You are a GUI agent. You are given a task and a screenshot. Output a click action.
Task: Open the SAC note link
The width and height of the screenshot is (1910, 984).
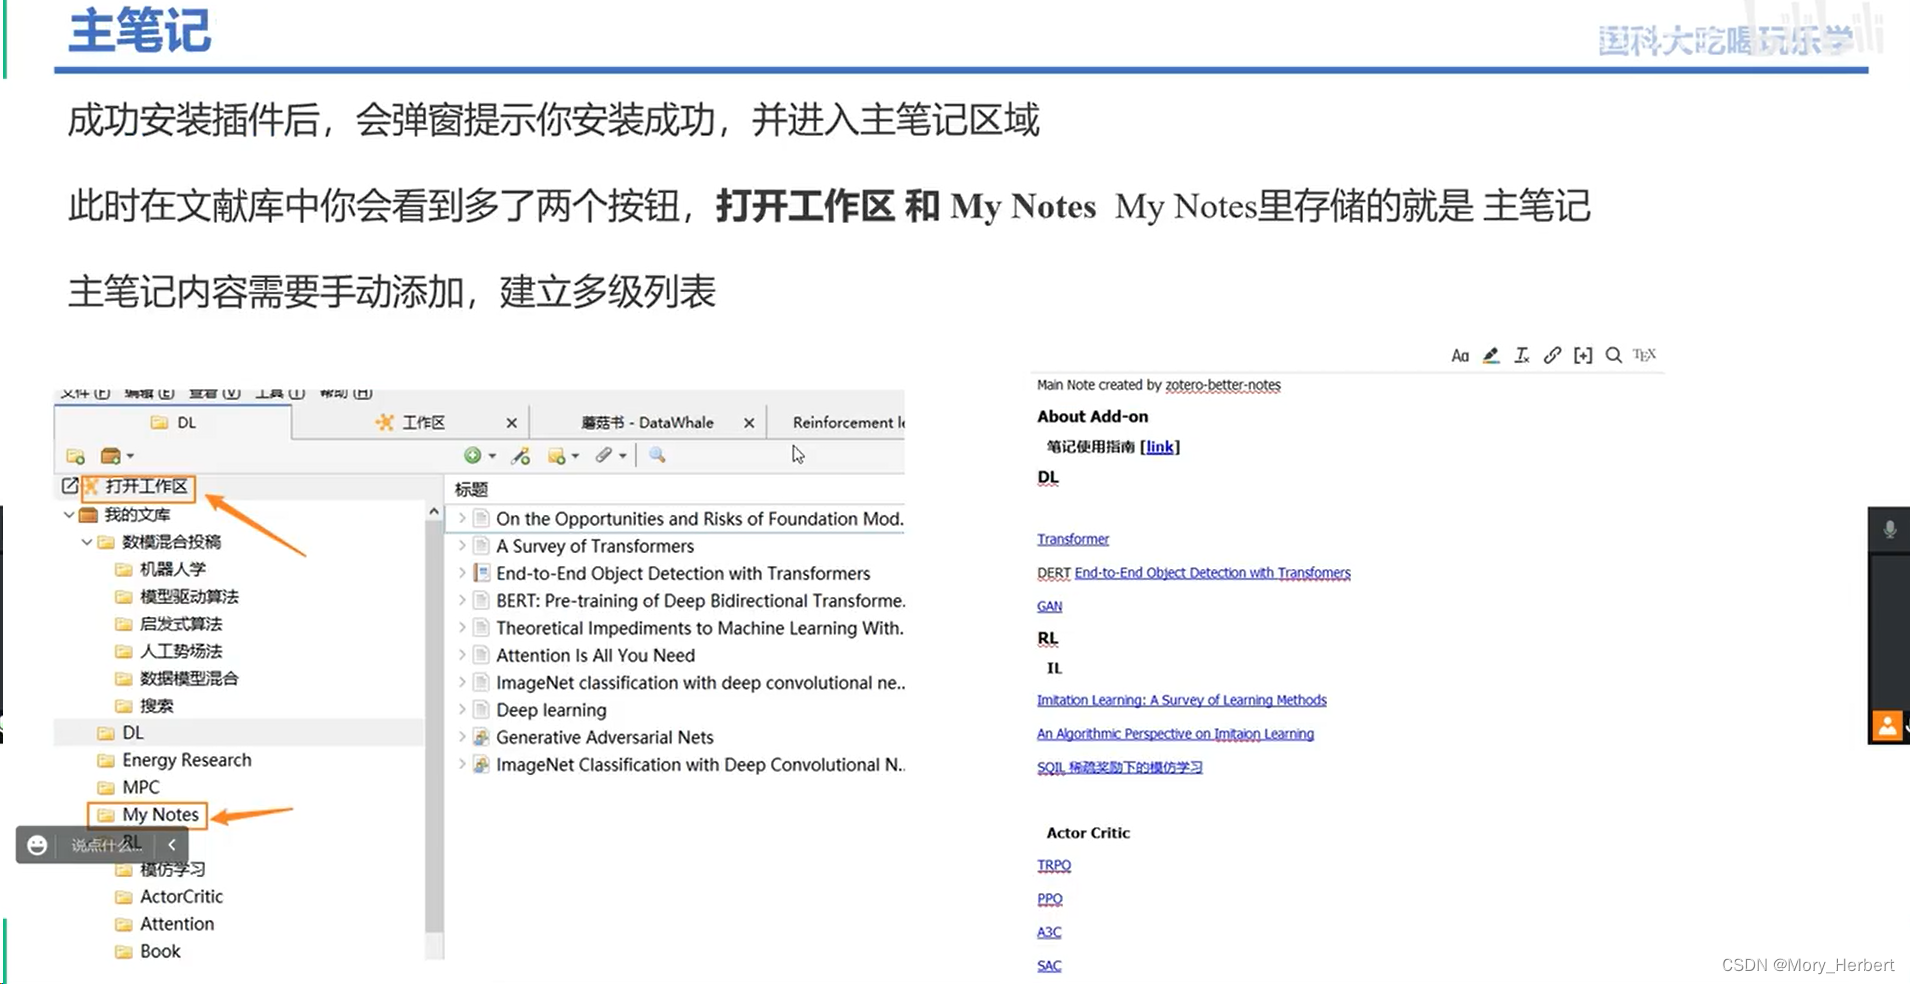tap(1049, 965)
